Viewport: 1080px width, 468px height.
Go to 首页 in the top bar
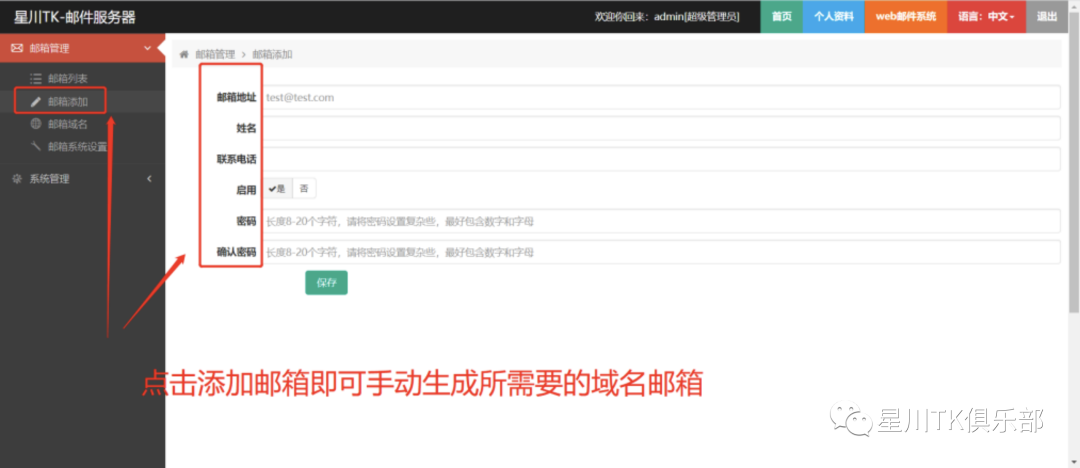[x=782, y=17]
